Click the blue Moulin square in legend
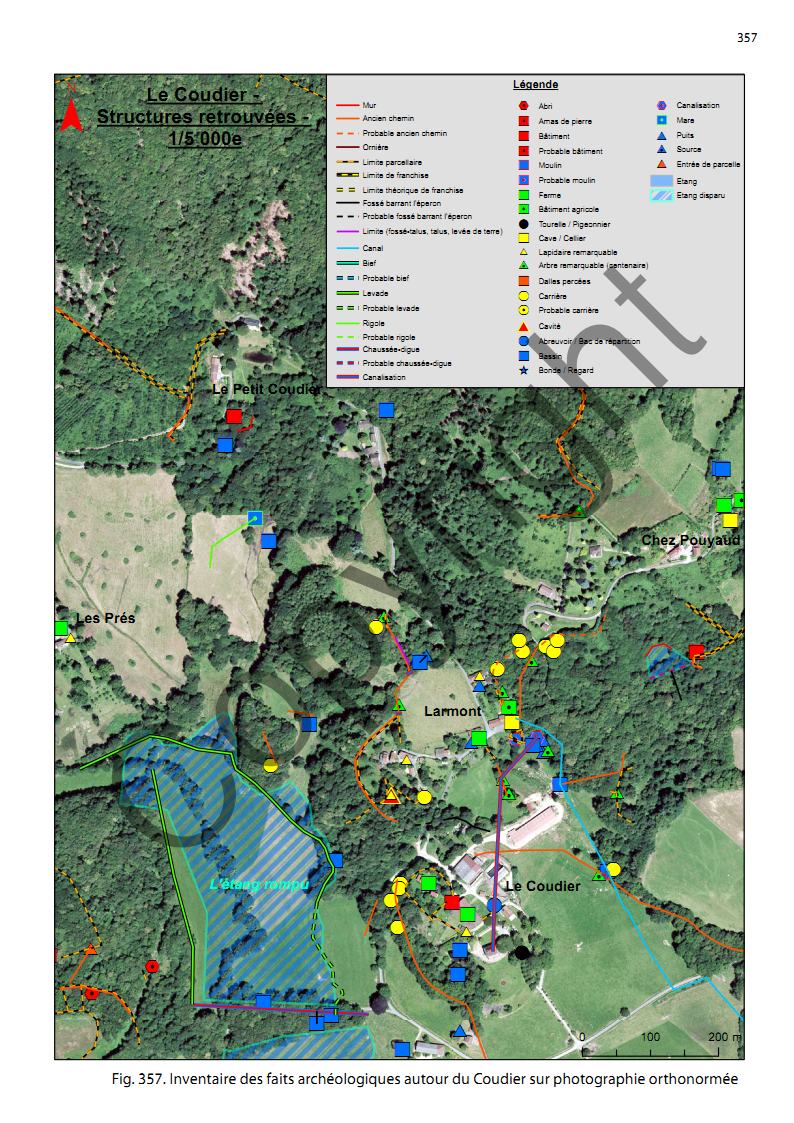The image size is (794, 1123). (x=523, y=165)
